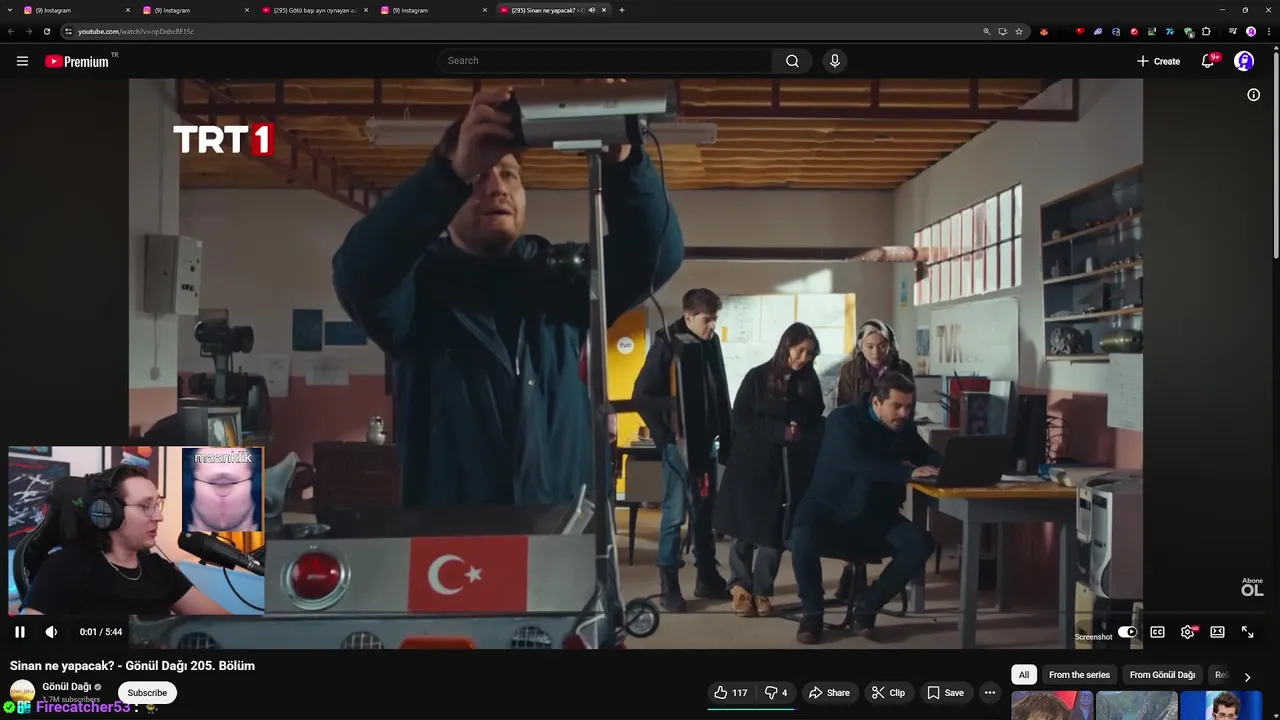
Task: Toggle closed captions CC
Action: click(x=1157, y=632)
